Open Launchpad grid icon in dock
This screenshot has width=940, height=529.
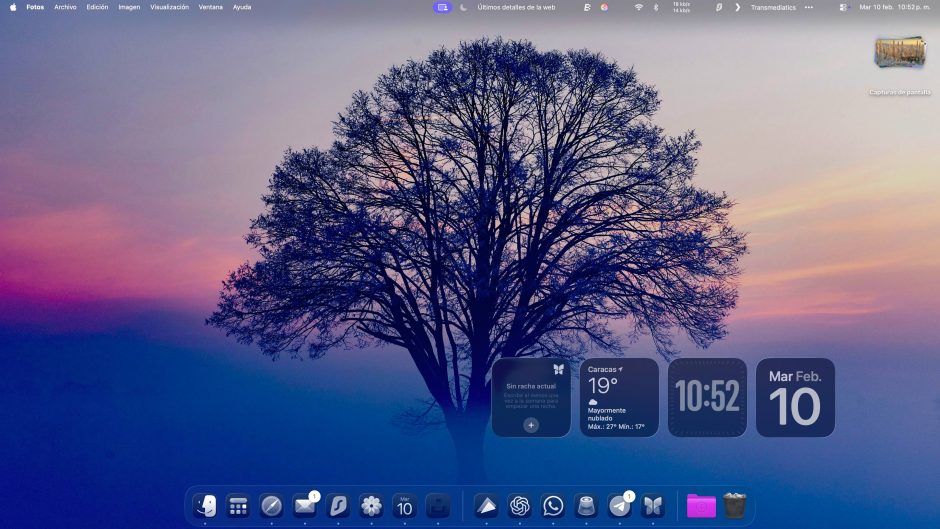click(x=238, y=506)
